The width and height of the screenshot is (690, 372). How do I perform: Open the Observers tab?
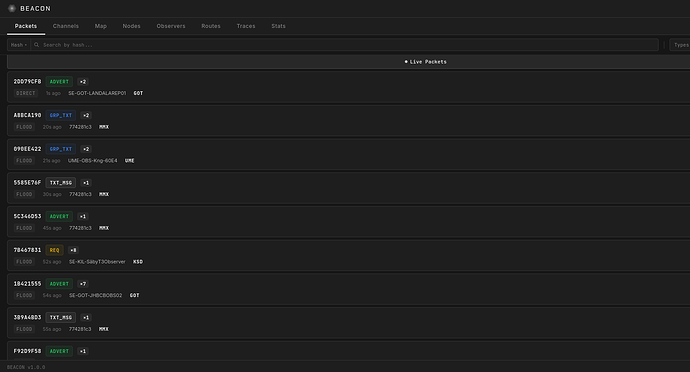171,26
